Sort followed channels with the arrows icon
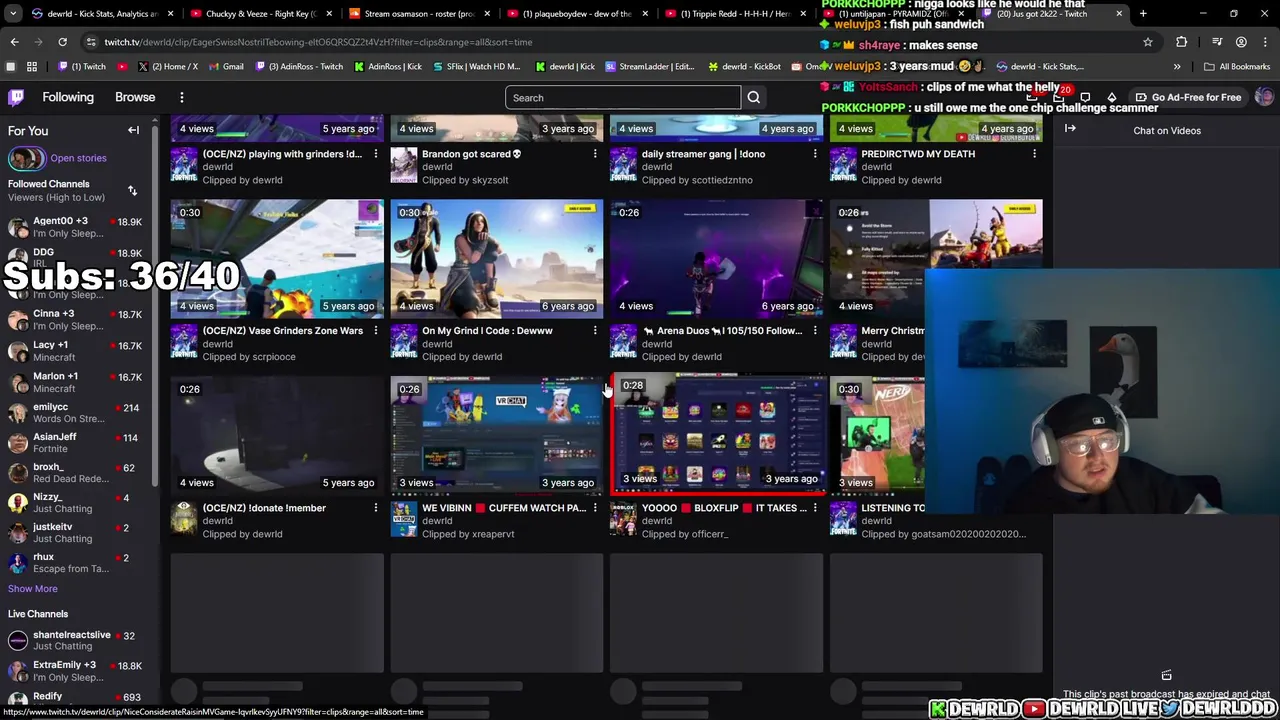 coord(132,190)
